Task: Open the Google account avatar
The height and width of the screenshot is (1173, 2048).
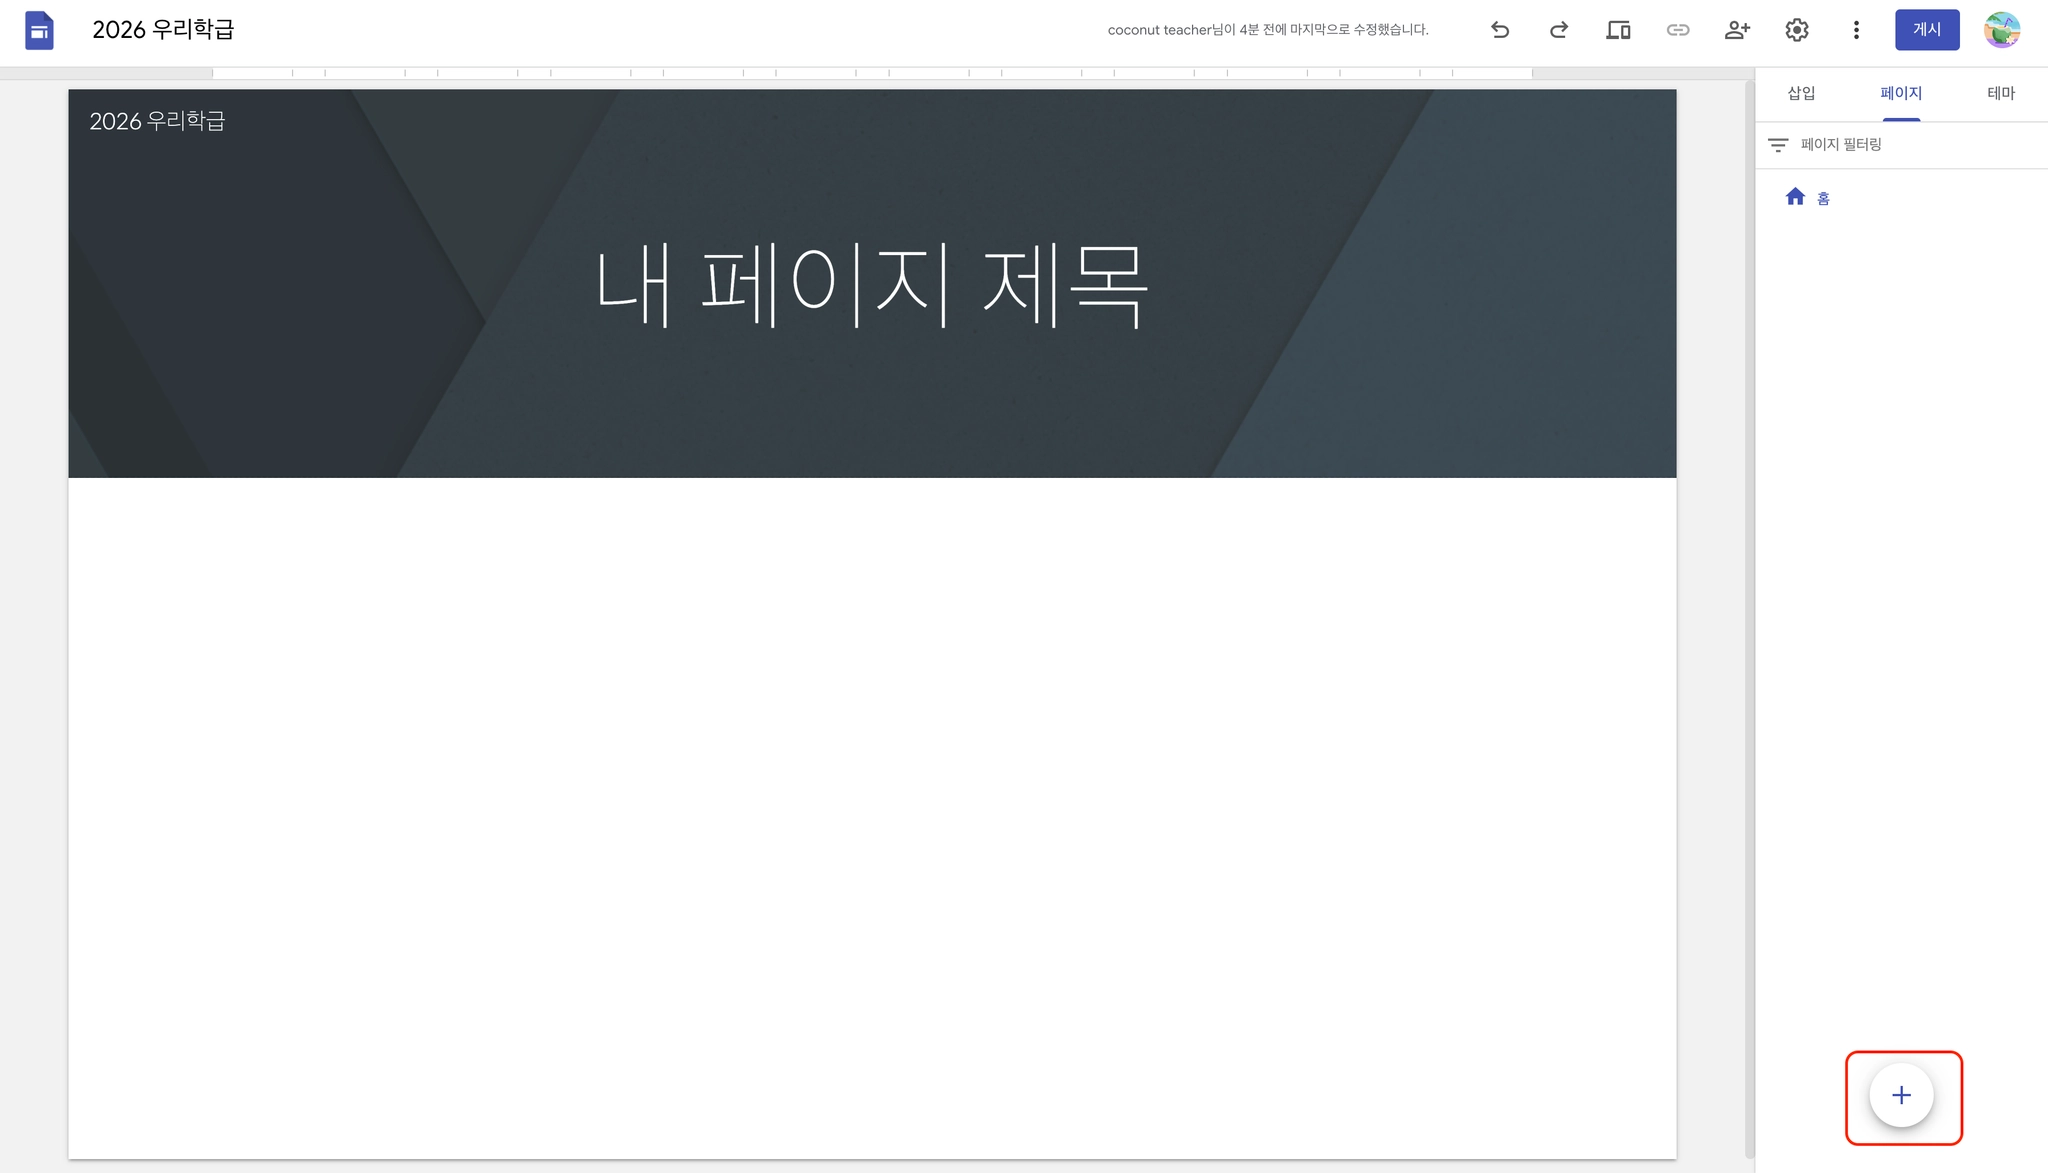Action: tap(2001, 30)
